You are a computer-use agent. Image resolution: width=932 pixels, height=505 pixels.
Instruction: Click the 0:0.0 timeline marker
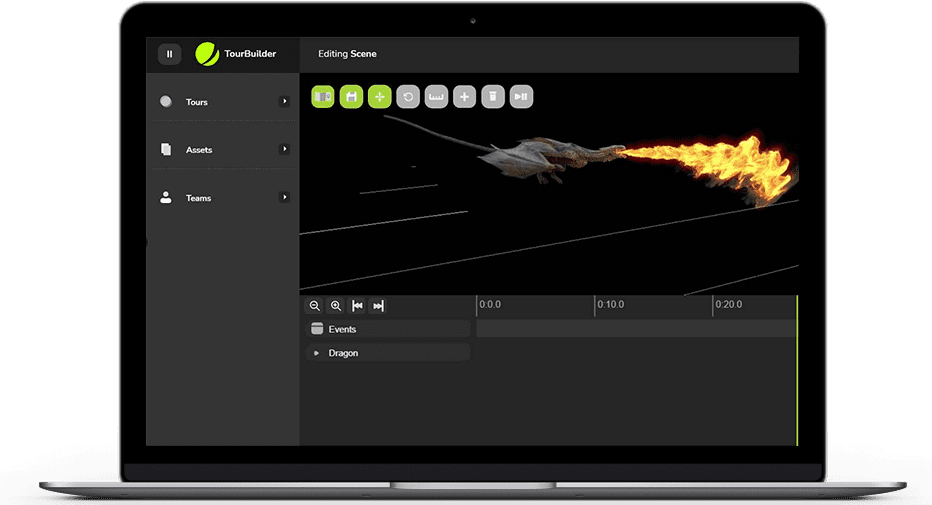point(490,305)
